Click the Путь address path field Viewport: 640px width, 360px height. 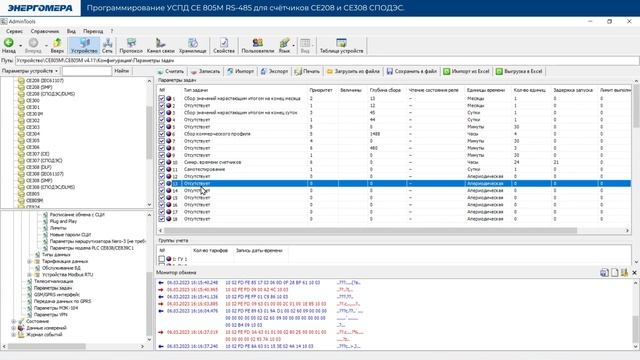327,60
